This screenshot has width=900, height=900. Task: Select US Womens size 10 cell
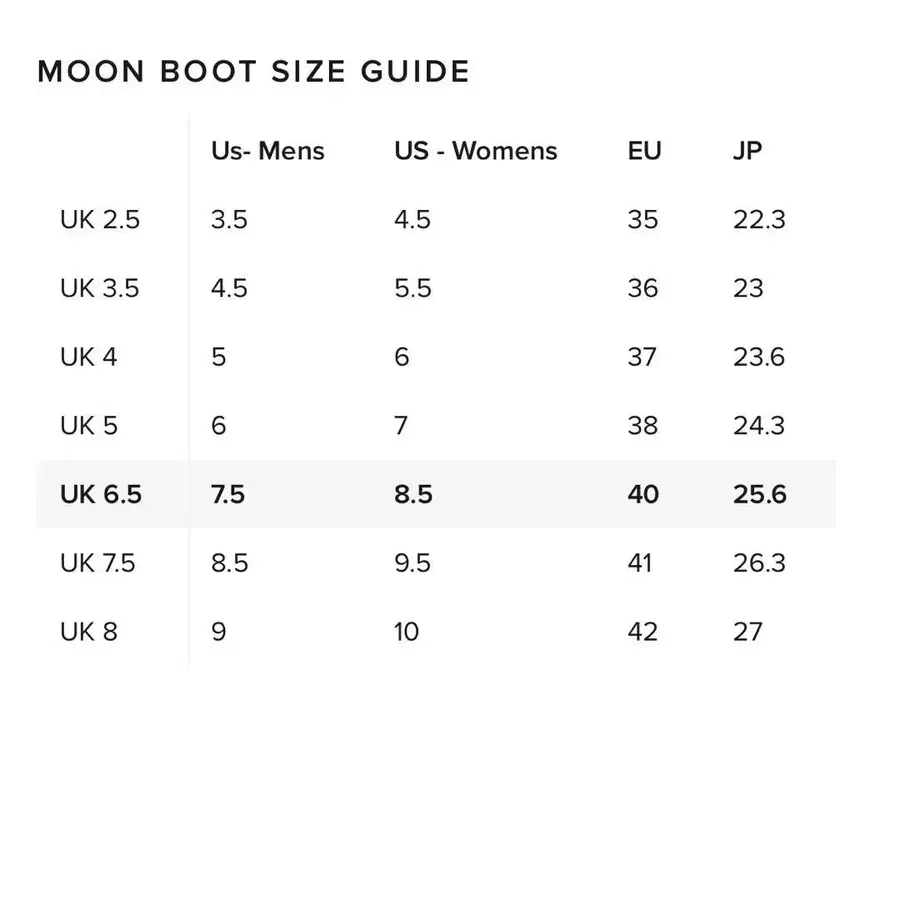(x=406, y=632)
